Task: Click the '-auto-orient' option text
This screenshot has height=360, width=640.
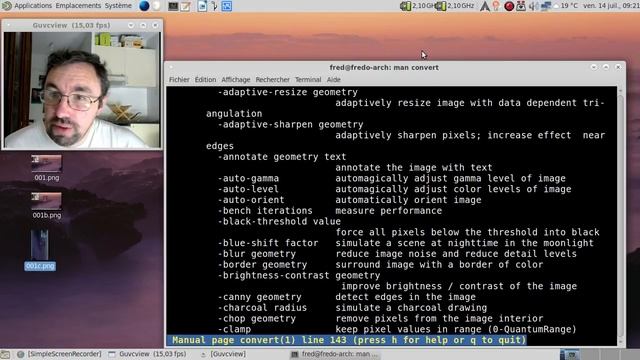Action: 251,200
